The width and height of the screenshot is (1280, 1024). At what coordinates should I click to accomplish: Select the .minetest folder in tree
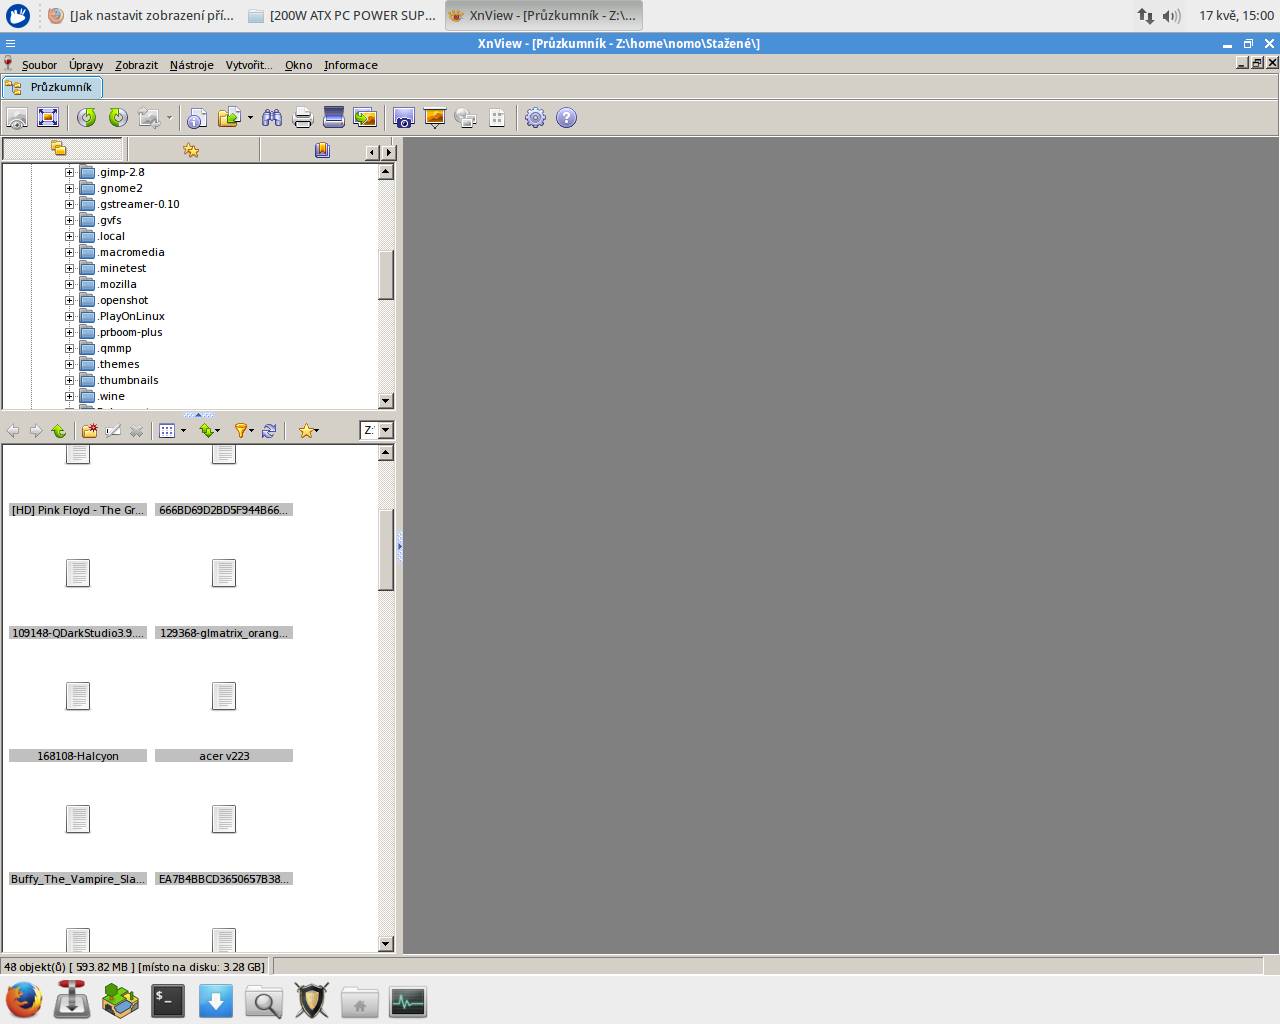point(122,268)
